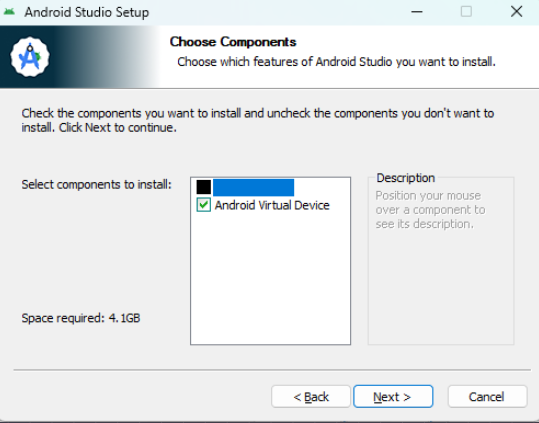Click the Android Studio compass logo icon
539x423 pixels.
point(30,57)
